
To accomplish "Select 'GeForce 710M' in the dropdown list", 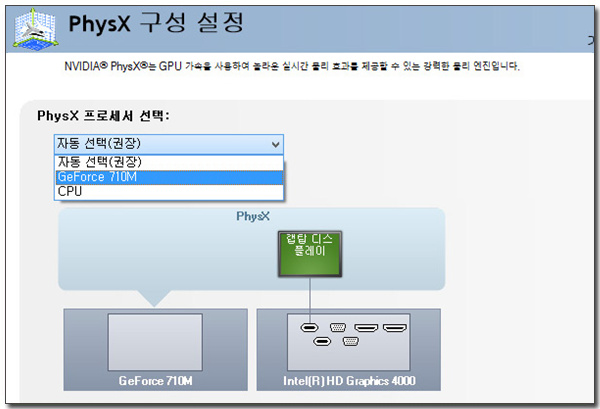I will point(169,177).
